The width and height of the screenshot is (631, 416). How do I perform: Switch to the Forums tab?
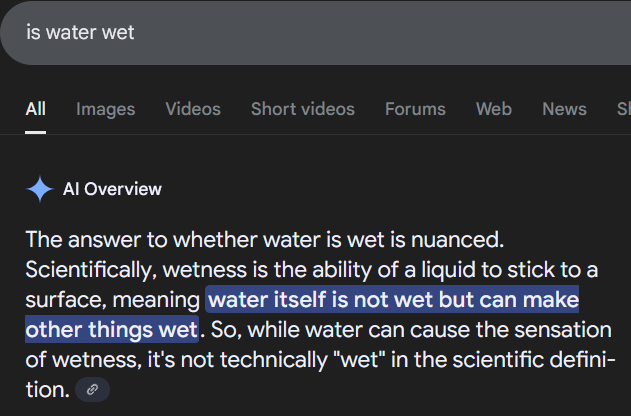tap(415, 108)
